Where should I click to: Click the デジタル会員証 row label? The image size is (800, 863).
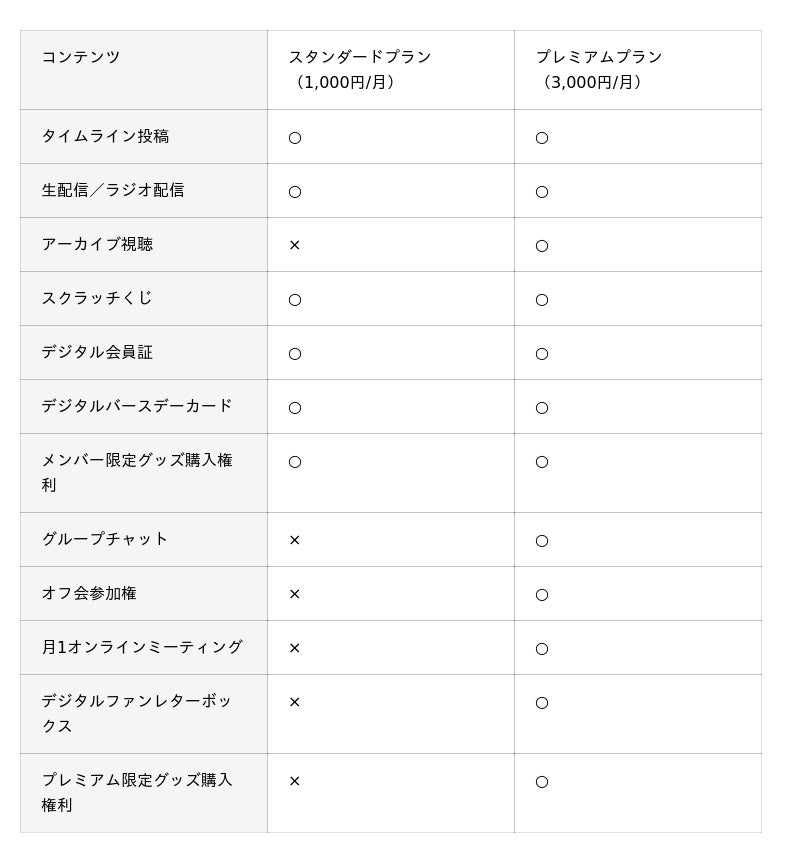(97, 353)
